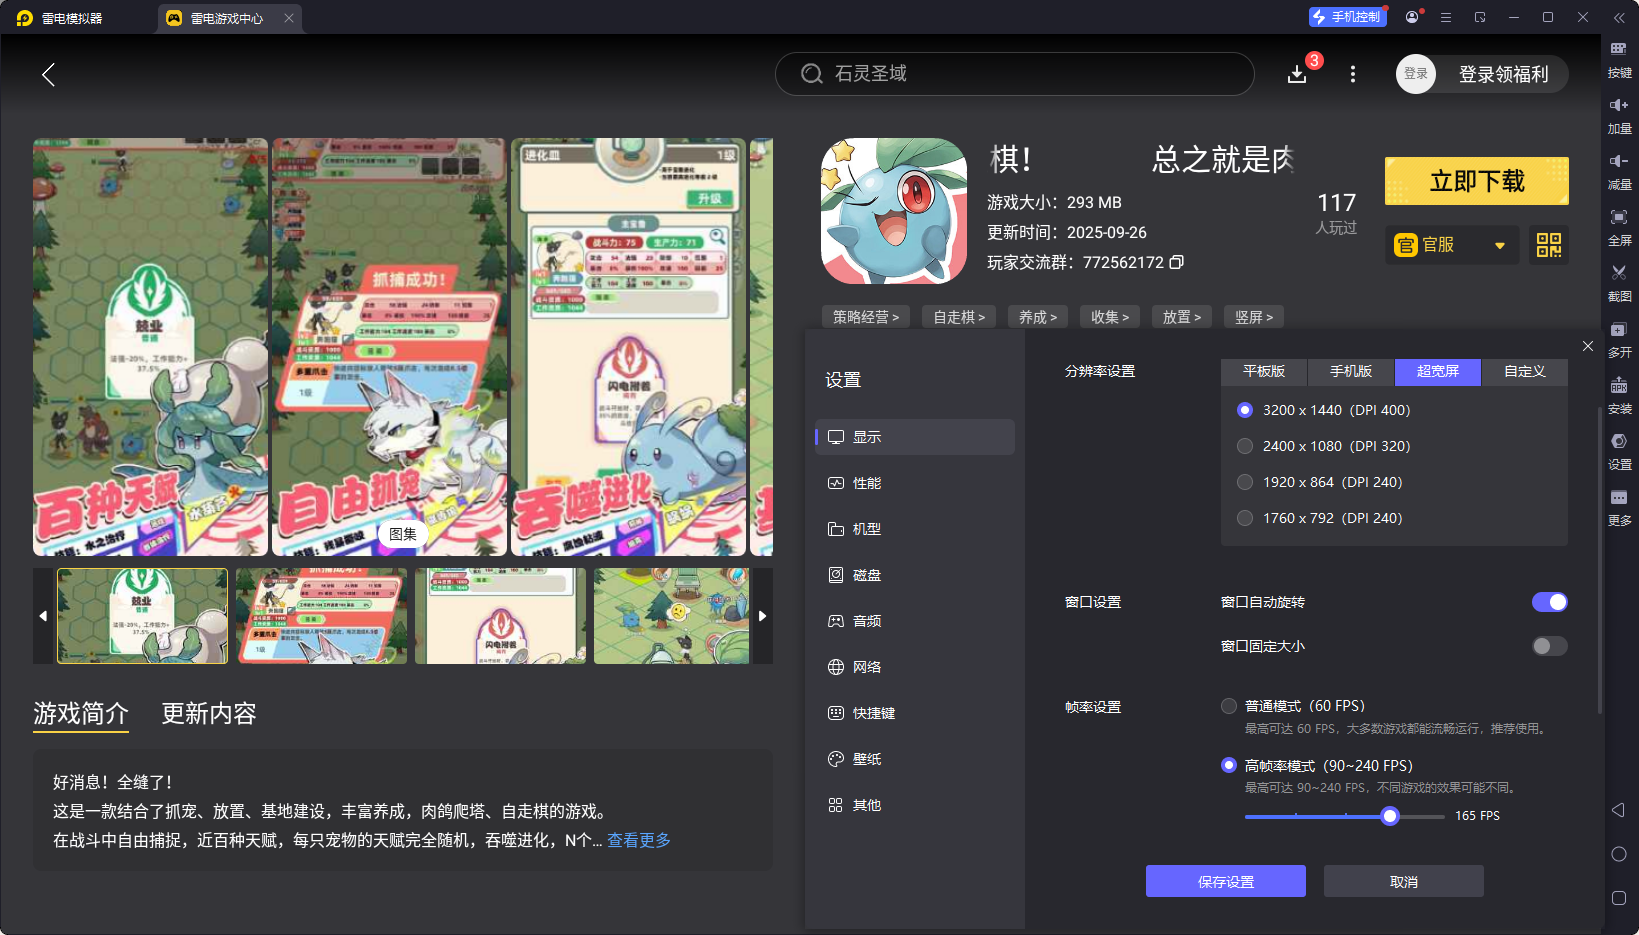Enable the 窗口固定大小 toggle

[1548, 646]
